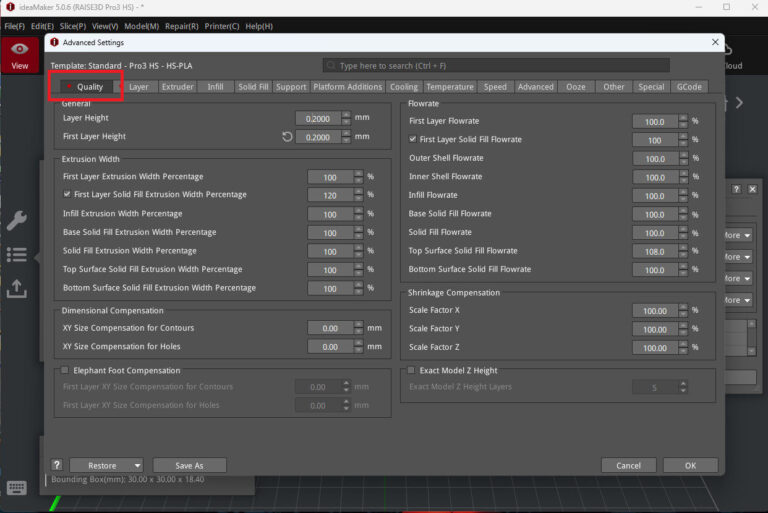This screenshot has width=768, height=513.
Task: Open the Infill tab
Action: pyautogui.click(x=215, y=87)
